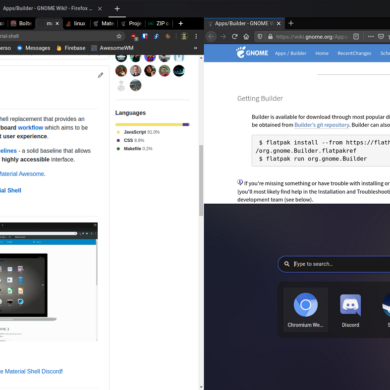The image size is (390, 390).
Task: Open a new tab in Firefox
Action: [x=291, y=23]
